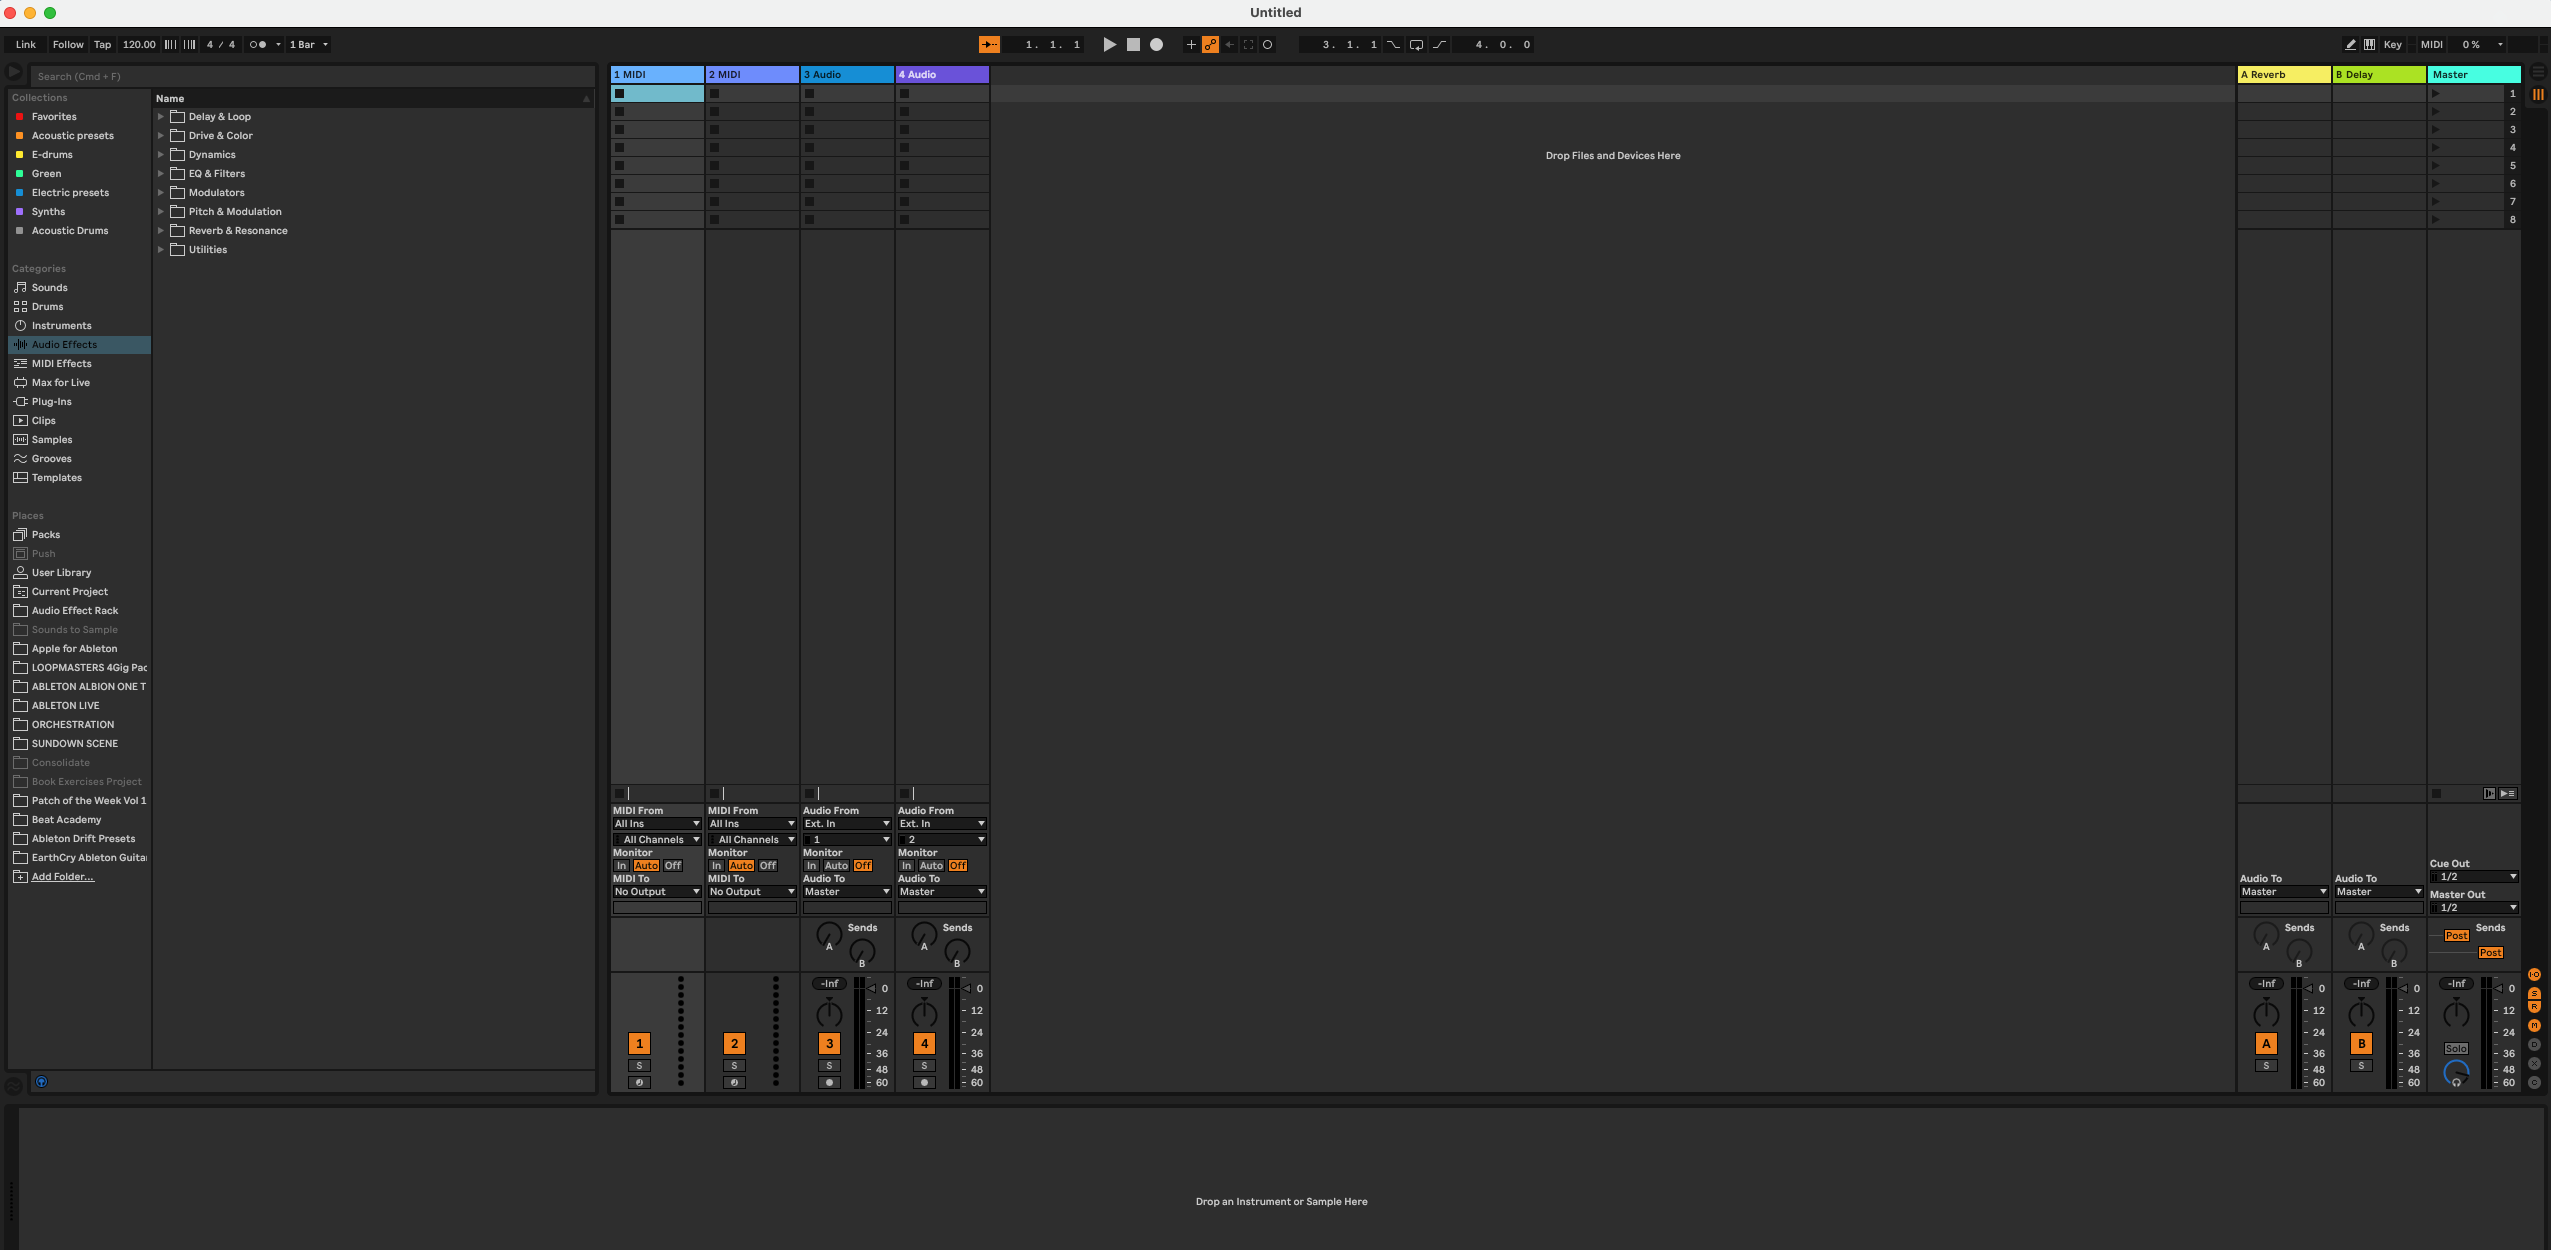Expand the EQ & Filters folder

160,174
